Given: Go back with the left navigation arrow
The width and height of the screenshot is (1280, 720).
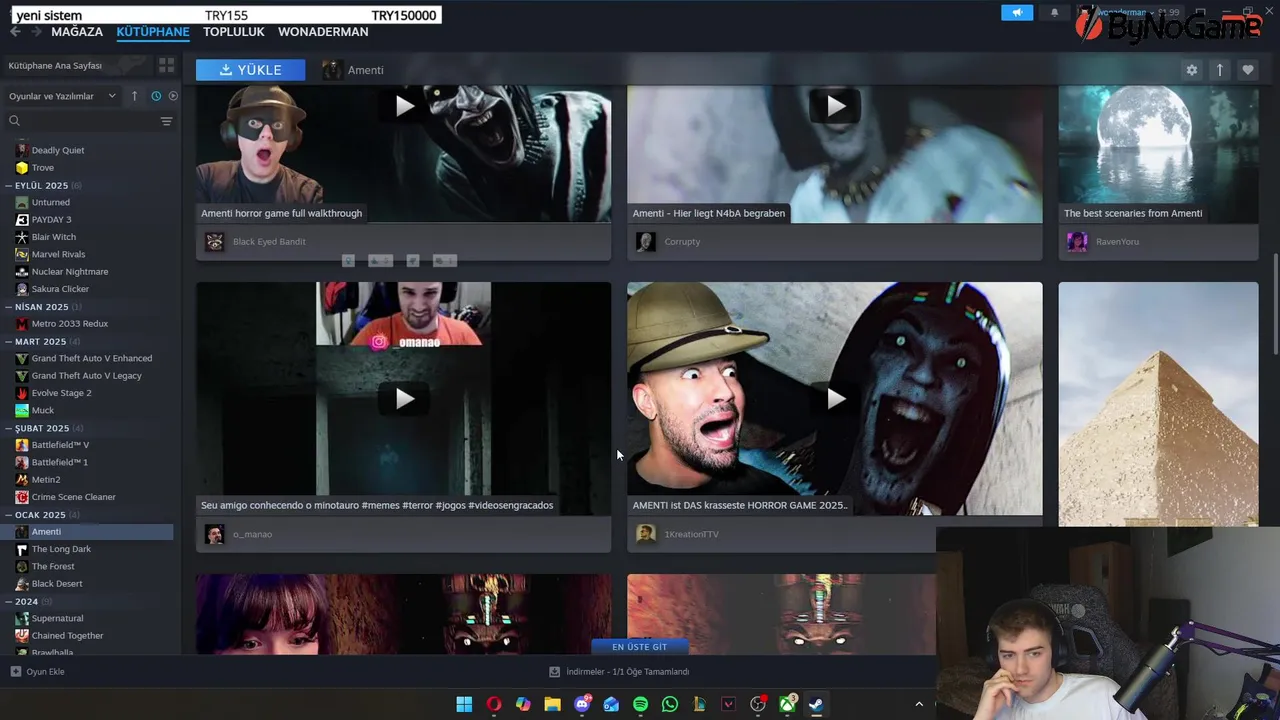Looking at the screenshot, I should click(15, 32).
